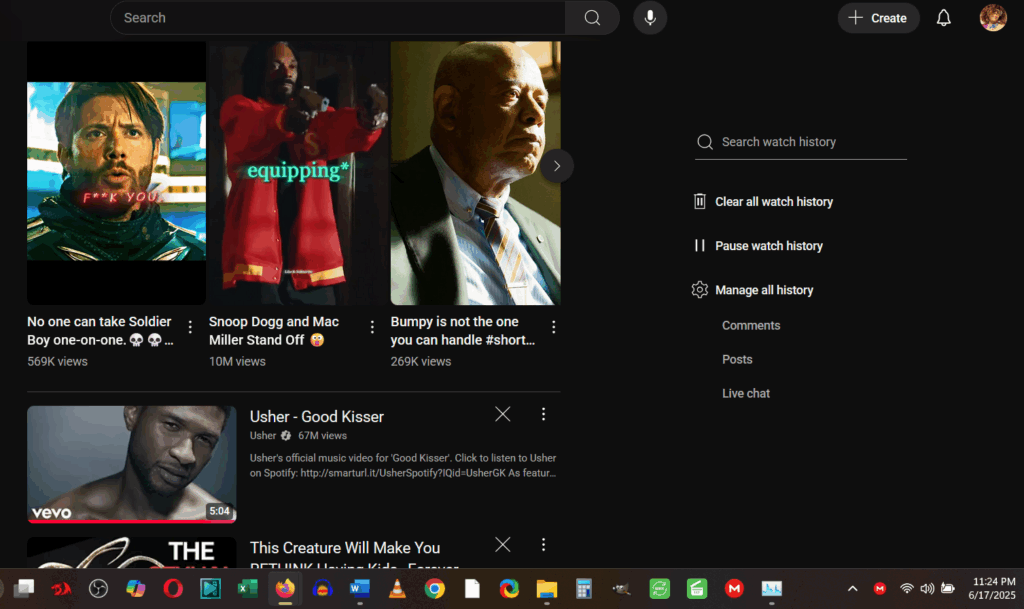Open the large MEGA app icon in taskbar
This screenshot has height=609, width=1024.
click(734, 589)
